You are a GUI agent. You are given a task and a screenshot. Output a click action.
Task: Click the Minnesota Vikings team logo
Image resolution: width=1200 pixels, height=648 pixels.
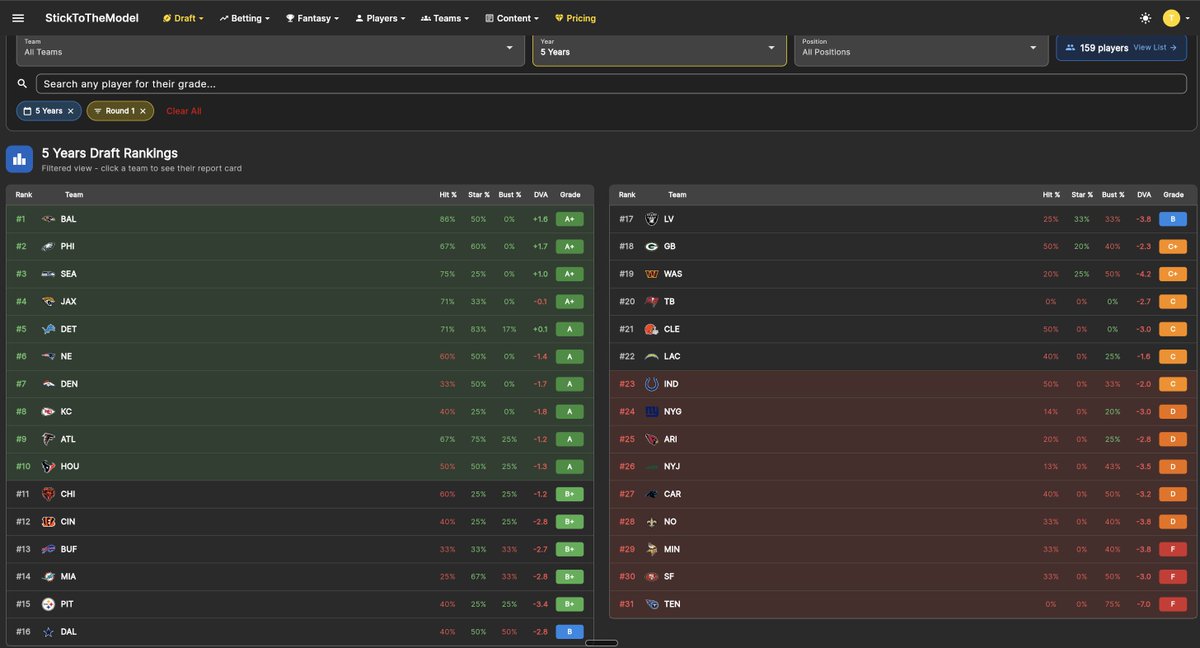(652, 549)
